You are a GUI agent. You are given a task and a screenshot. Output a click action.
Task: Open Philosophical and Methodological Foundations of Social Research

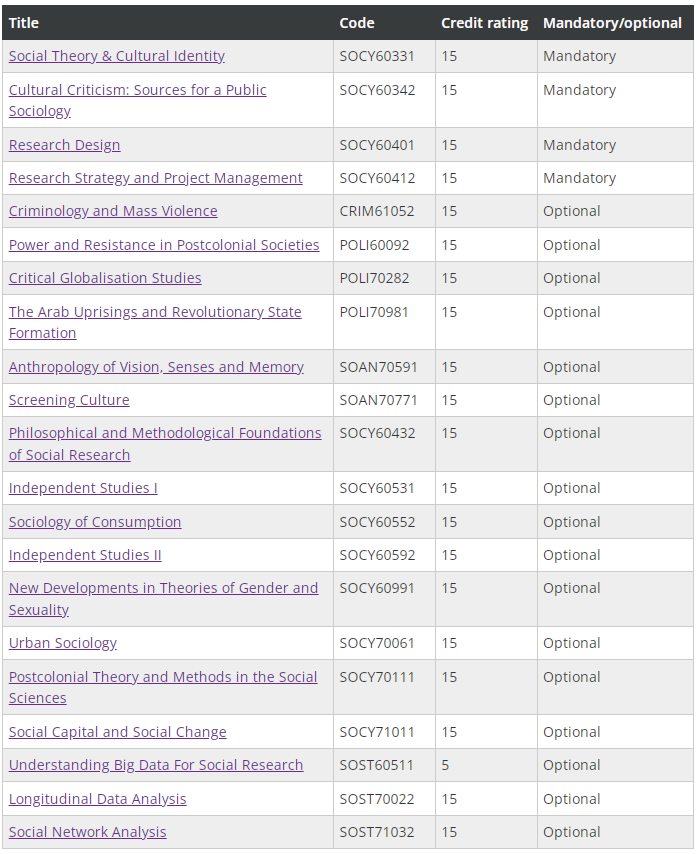165,433
